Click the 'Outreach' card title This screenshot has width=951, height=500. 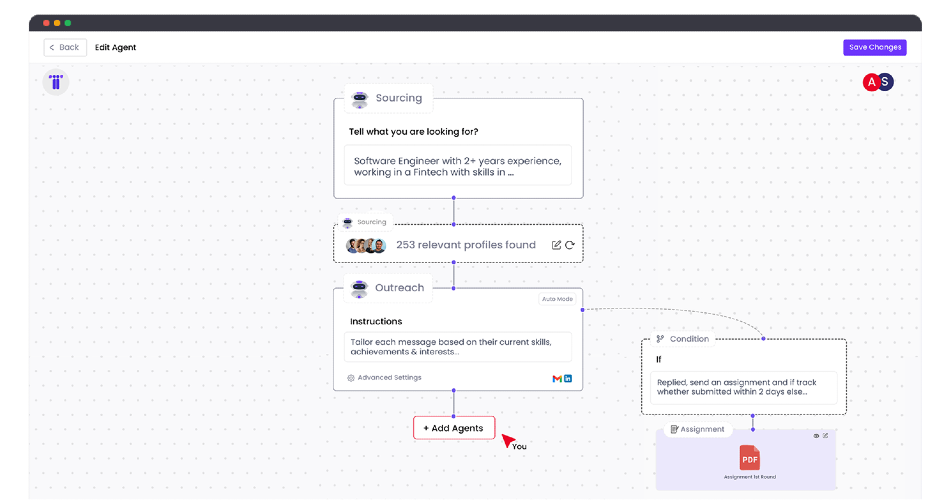pyautogui.click(x=400, y=288)
